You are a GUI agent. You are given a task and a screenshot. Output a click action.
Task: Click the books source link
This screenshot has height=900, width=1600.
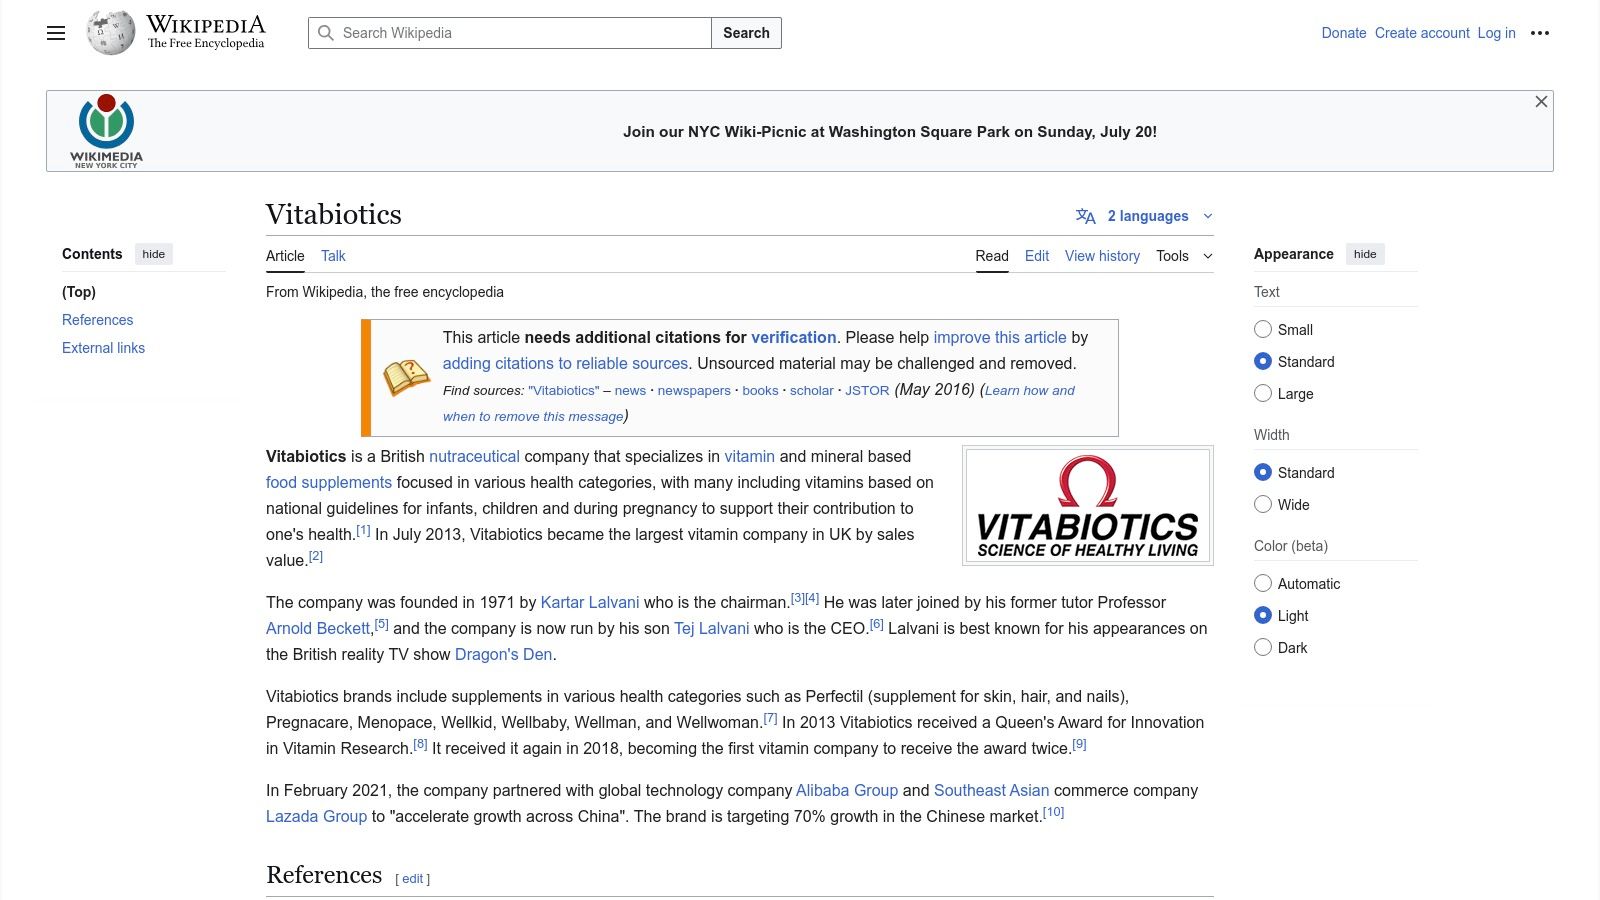[760, 391]
